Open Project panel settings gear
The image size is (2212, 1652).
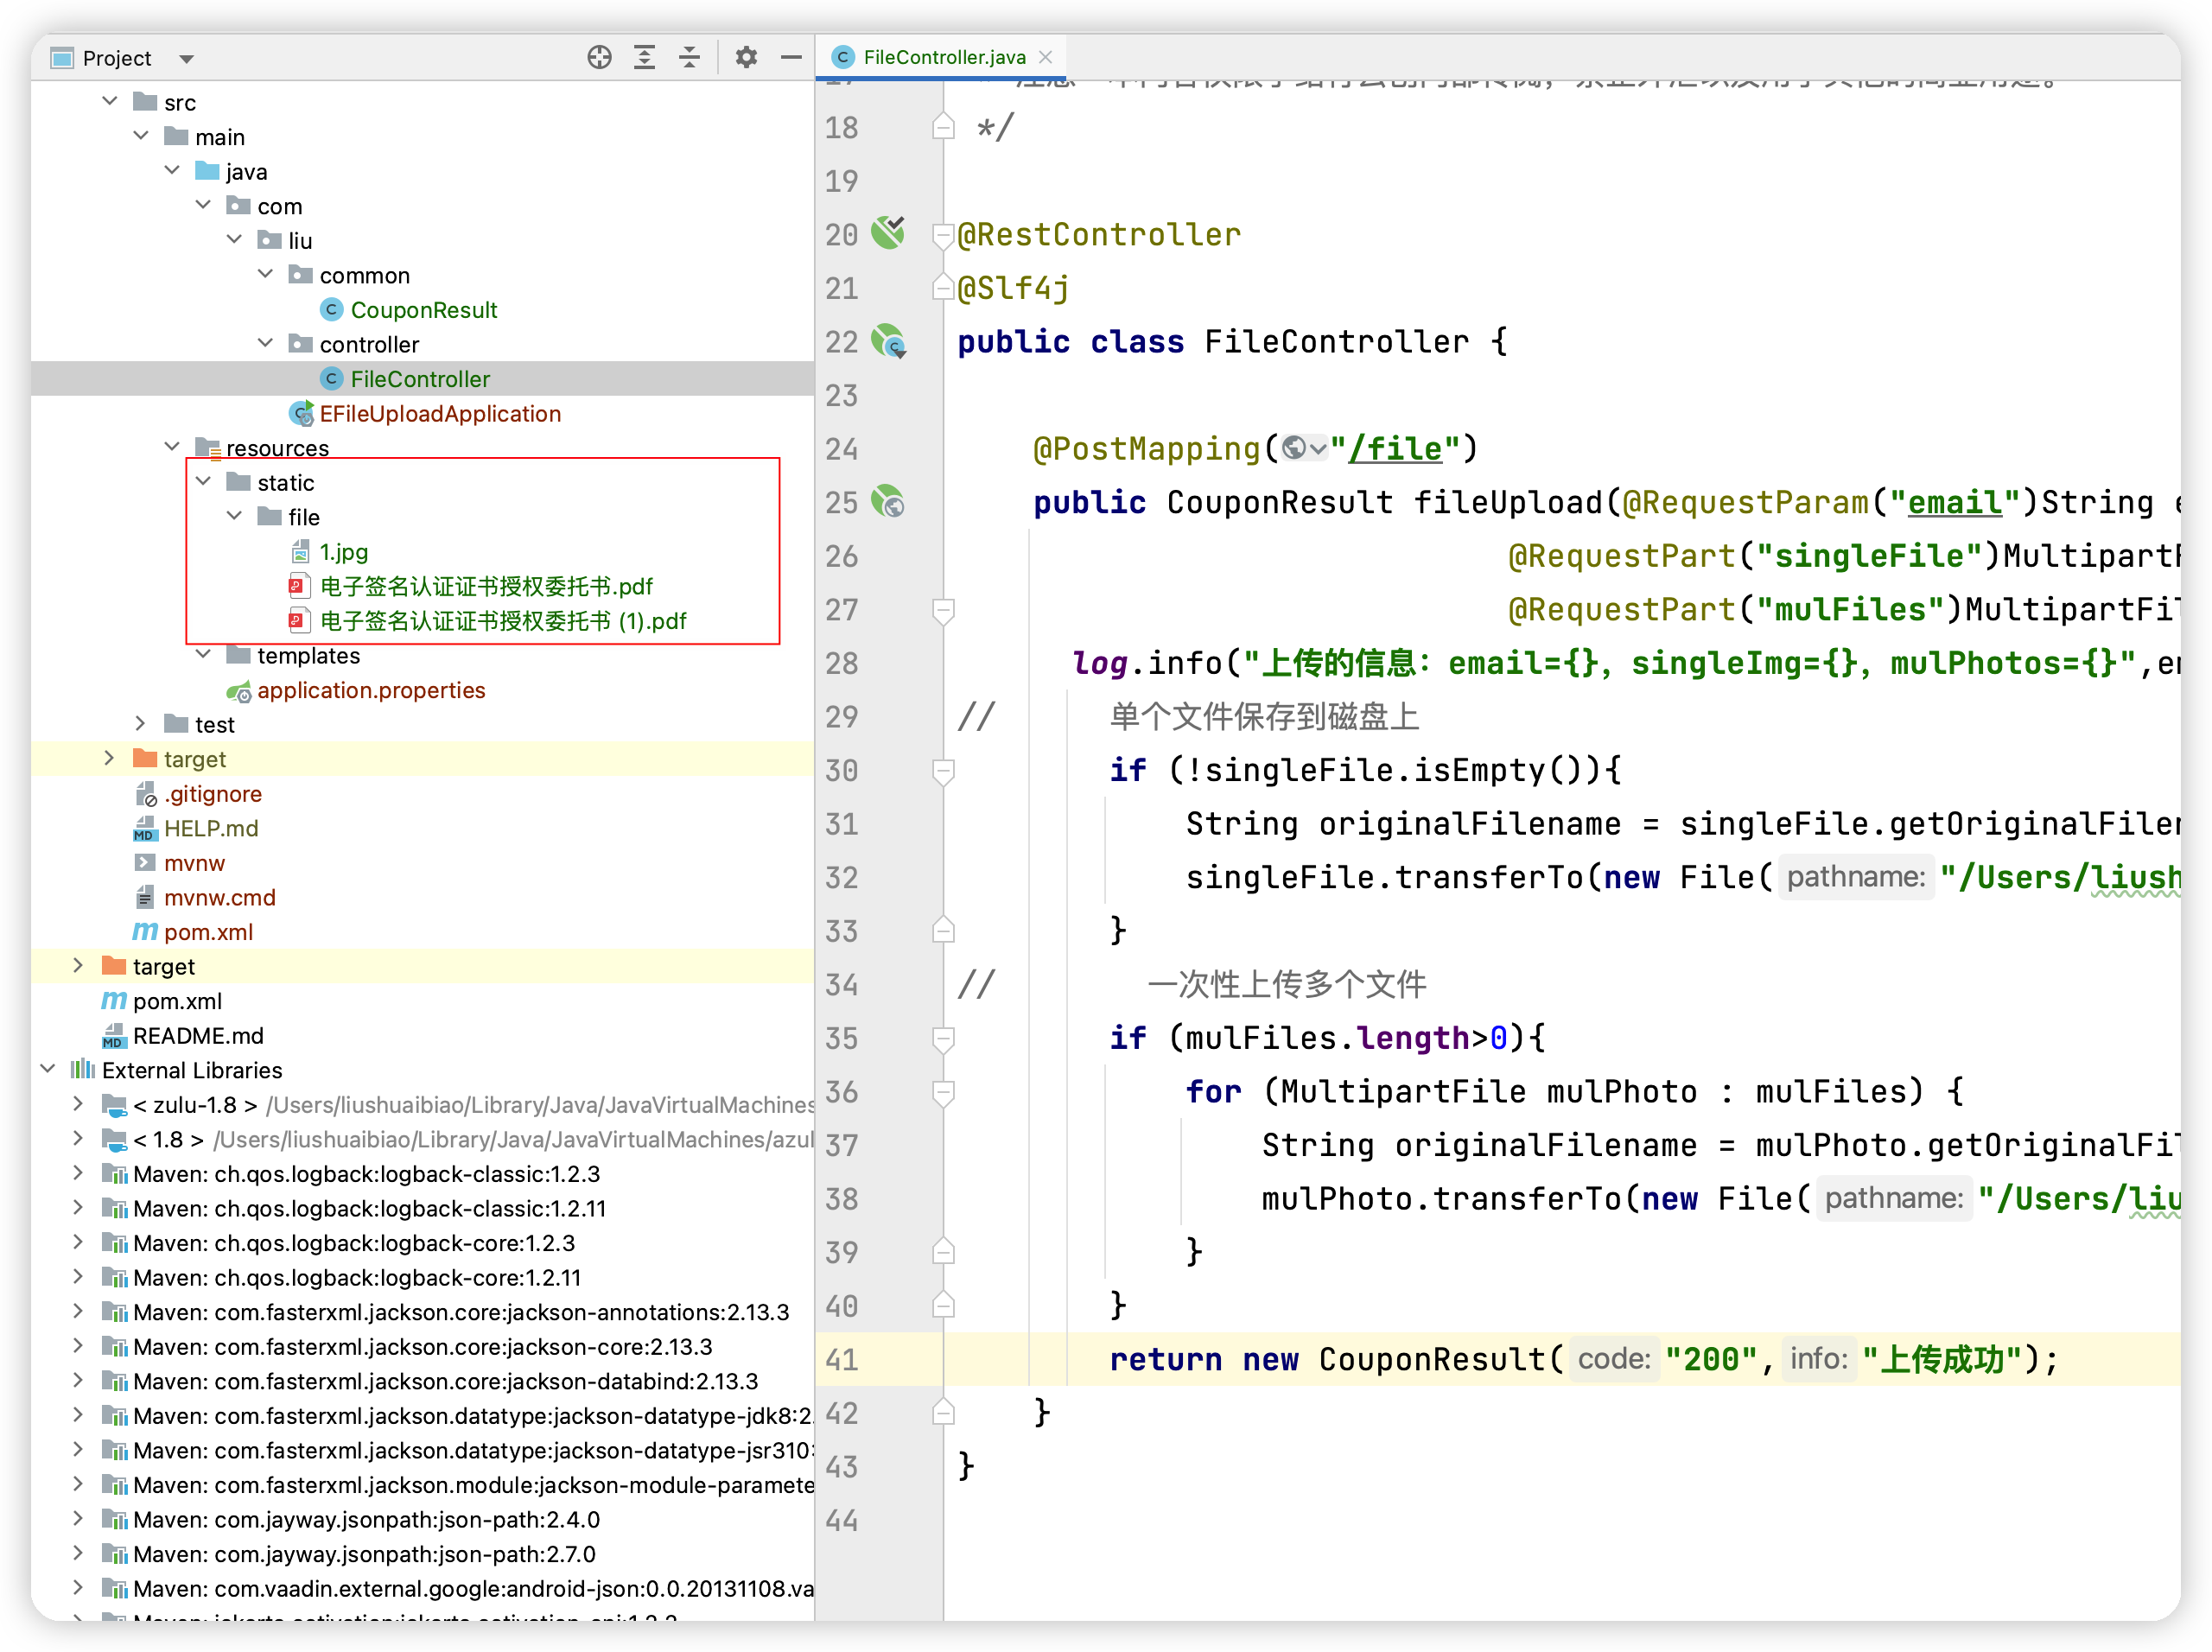pyautogui.click(x=746, y=58)
